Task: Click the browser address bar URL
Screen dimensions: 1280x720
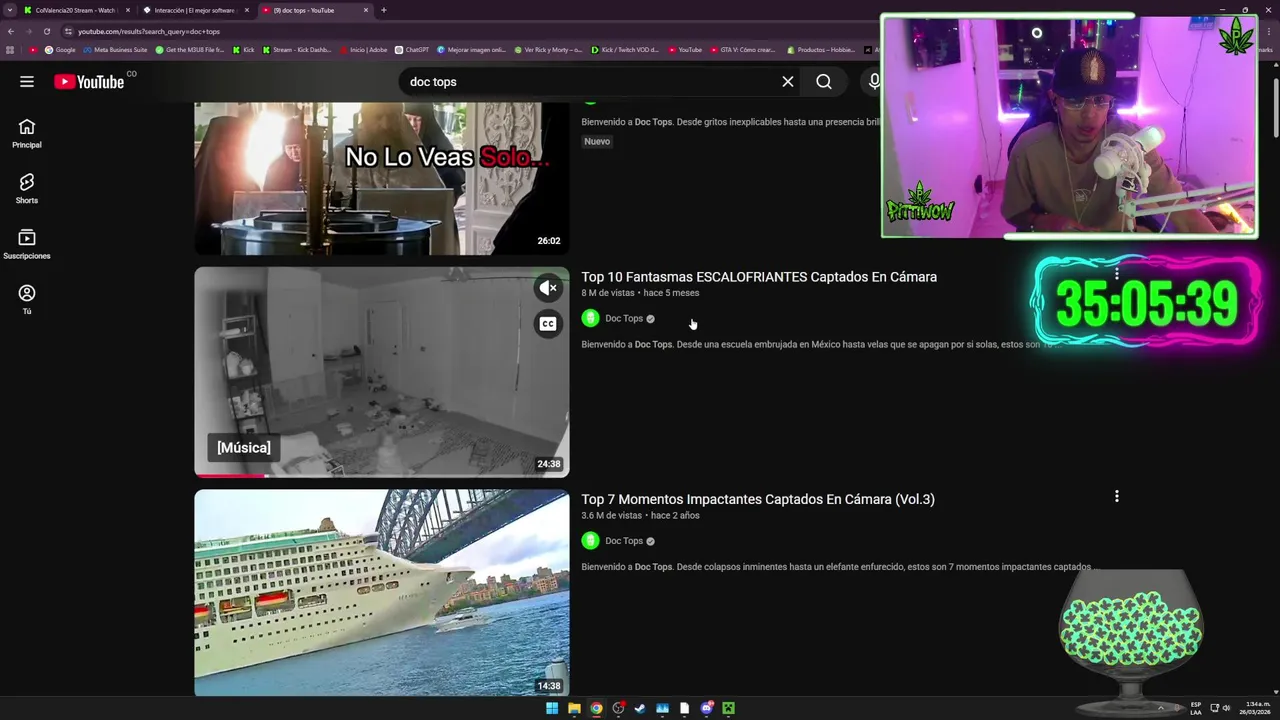Action: 149,31
